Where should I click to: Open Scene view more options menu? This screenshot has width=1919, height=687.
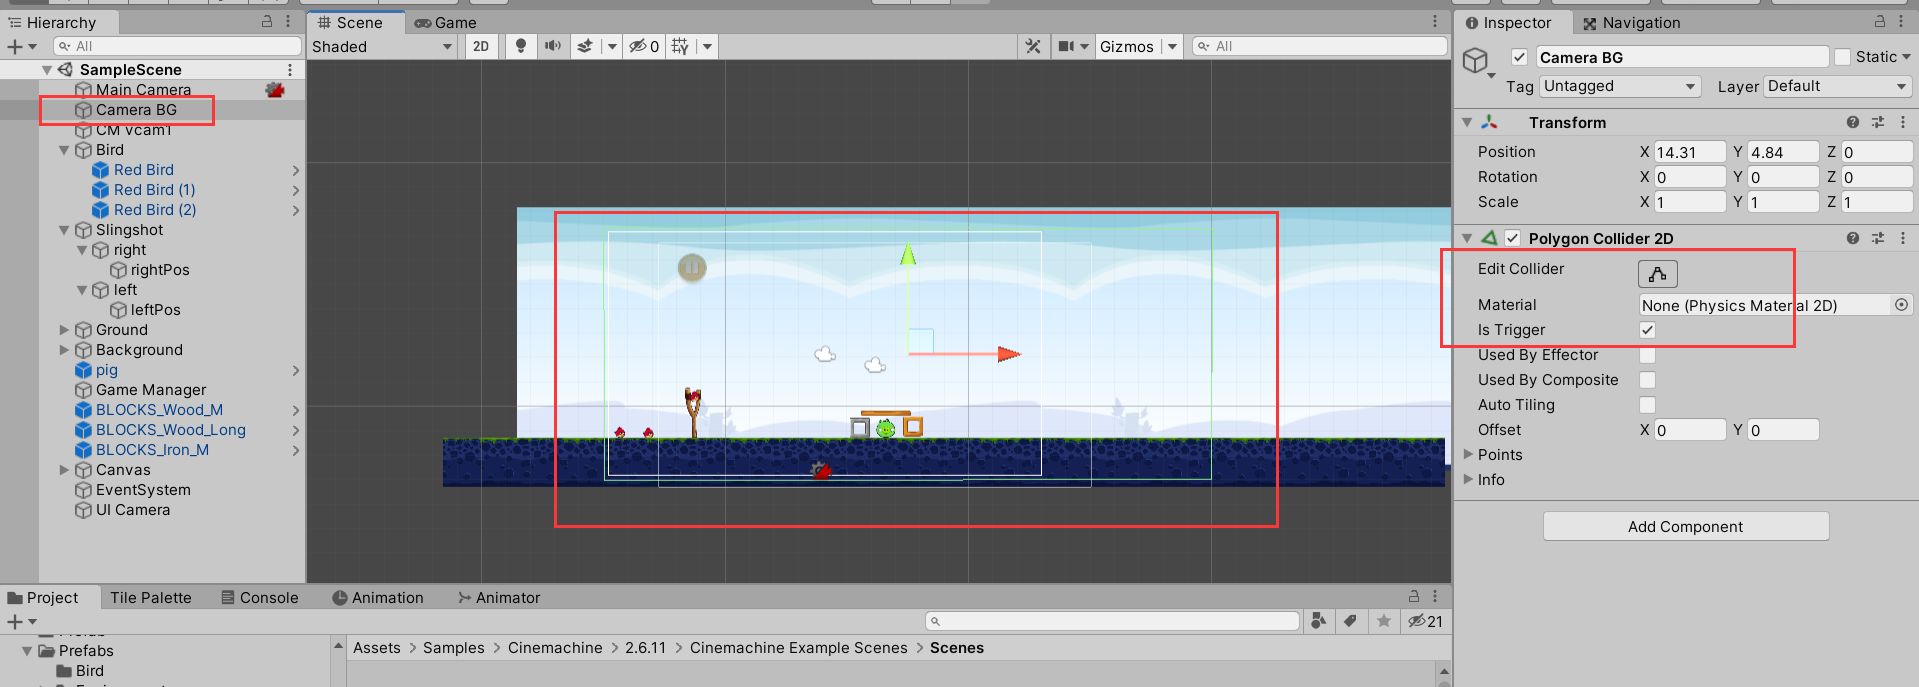point(1435,21)
